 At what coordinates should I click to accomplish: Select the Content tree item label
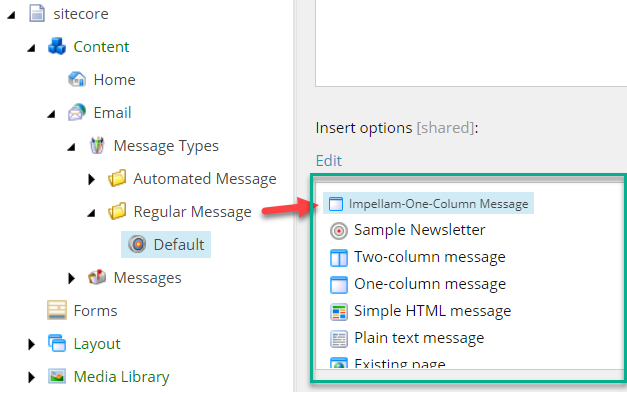(x=101, y=47)
